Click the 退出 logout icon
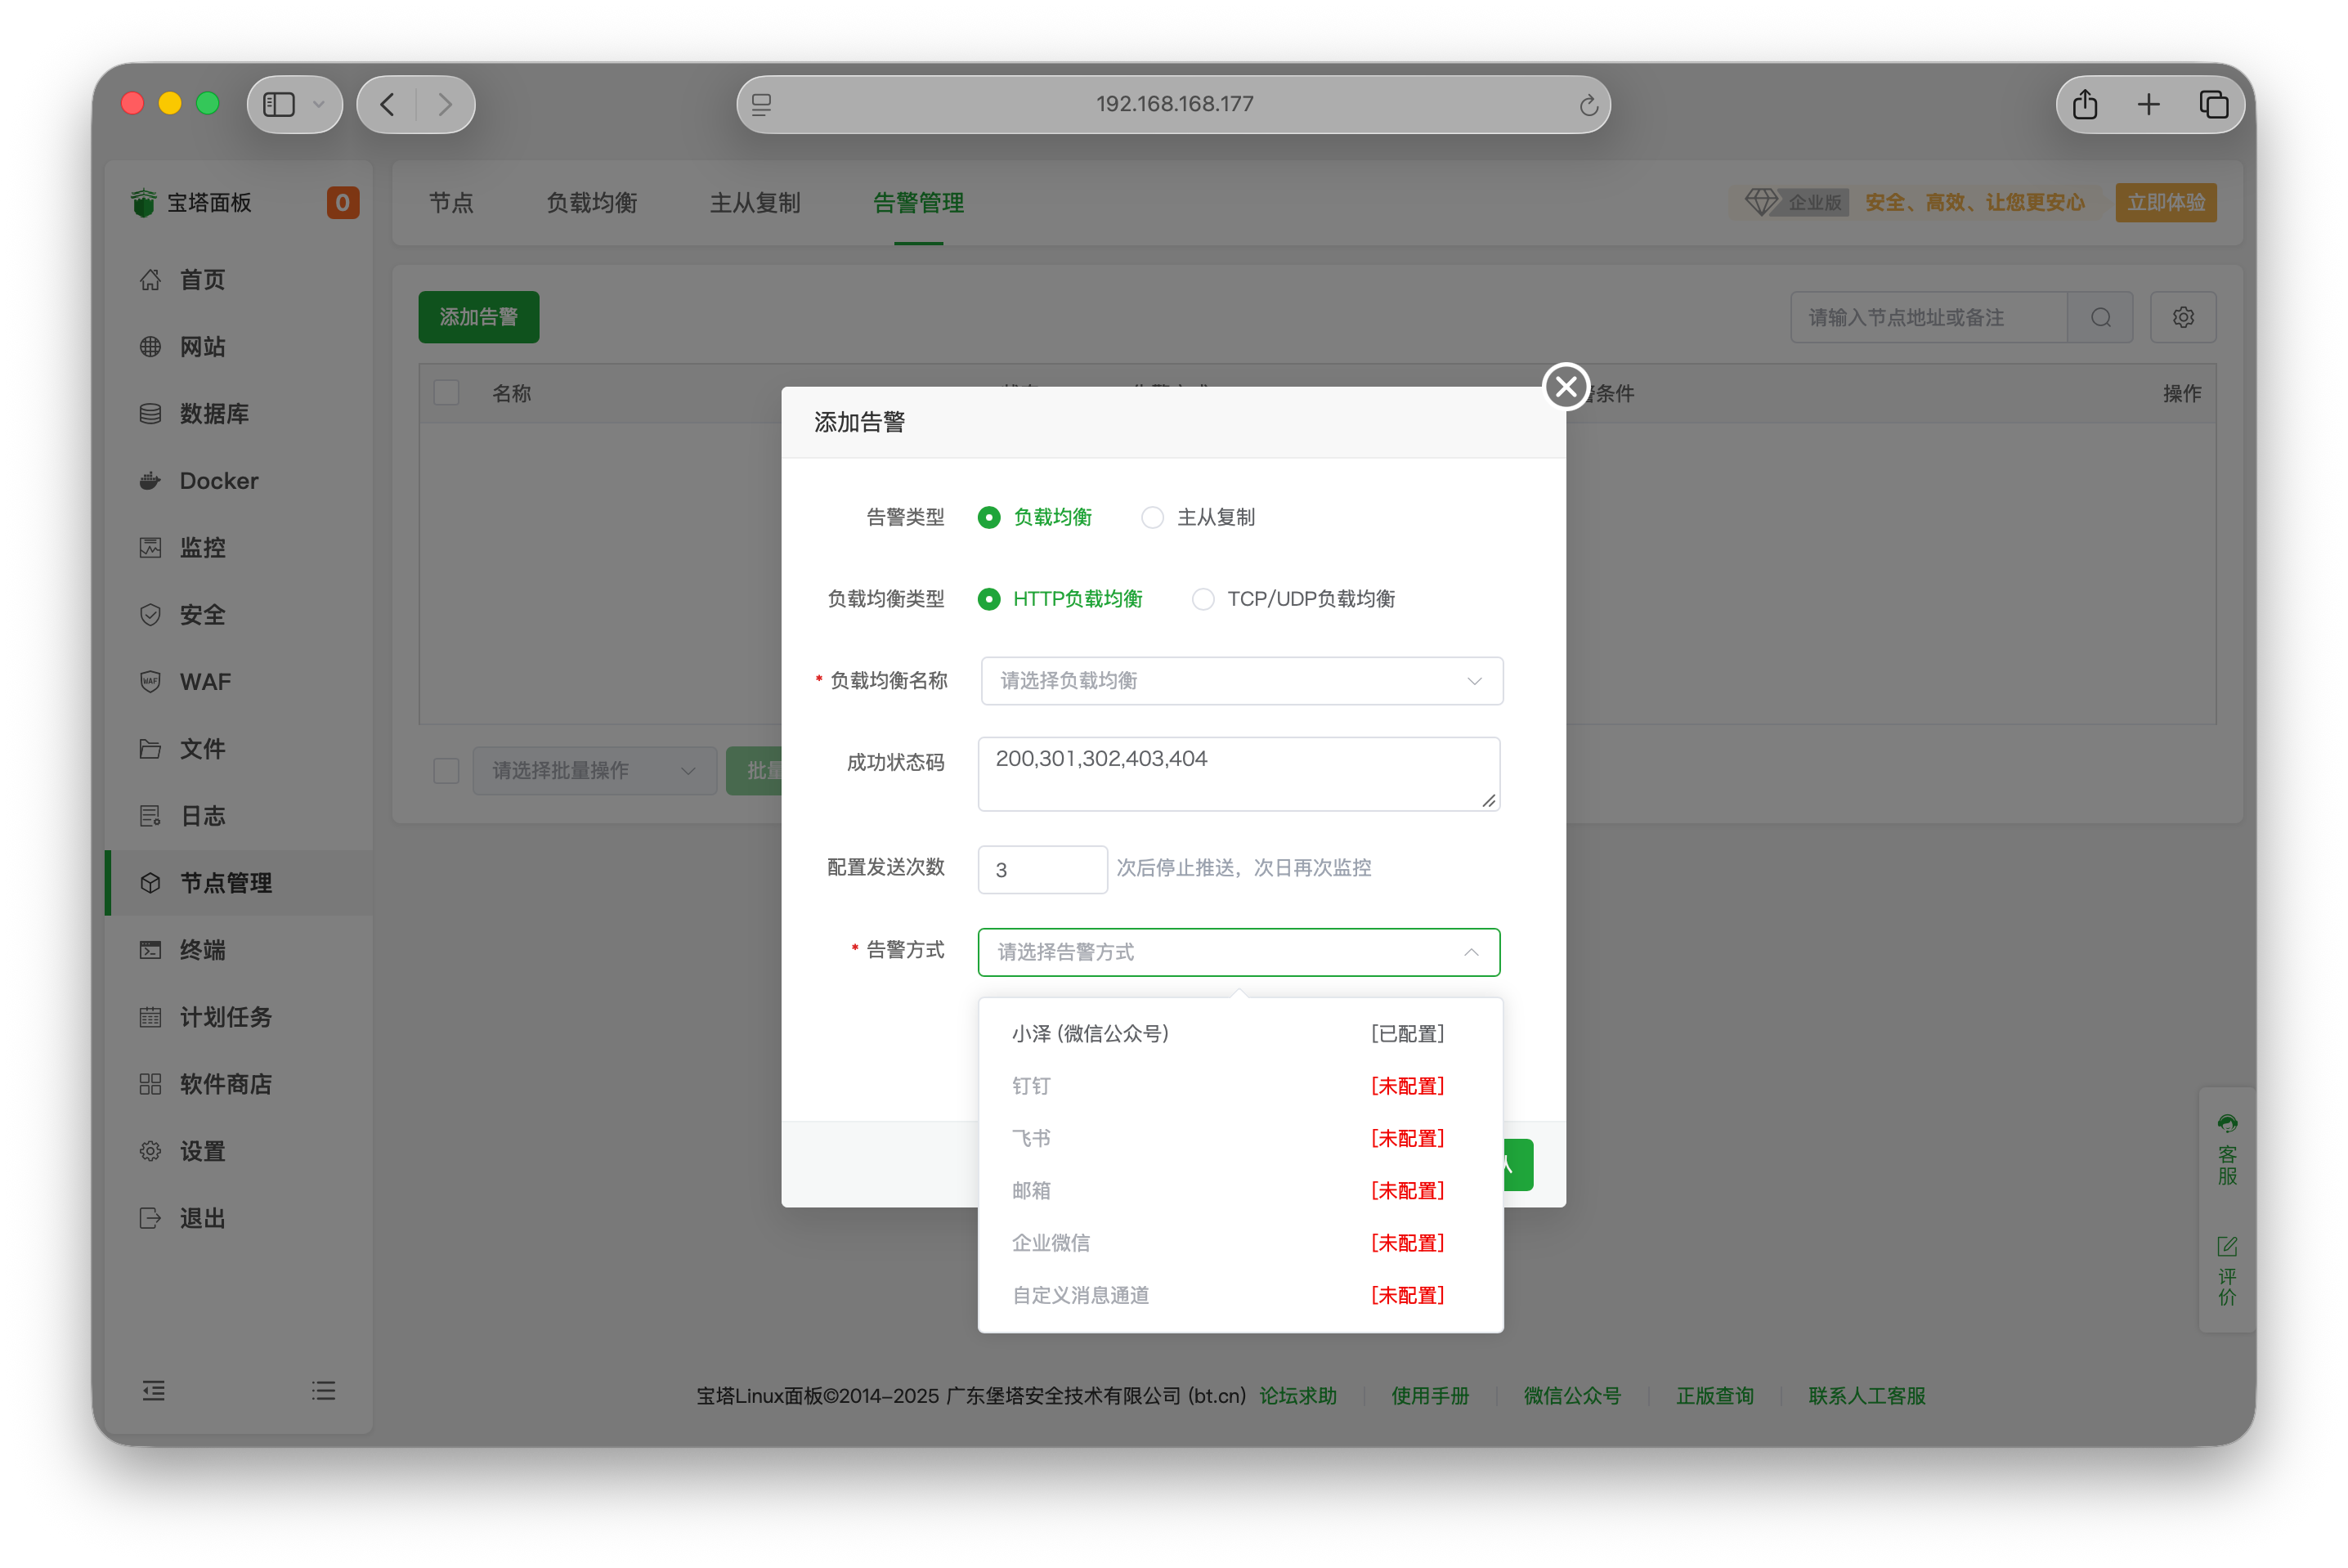The image size is (2348, 1568). tap(150, 1218)
